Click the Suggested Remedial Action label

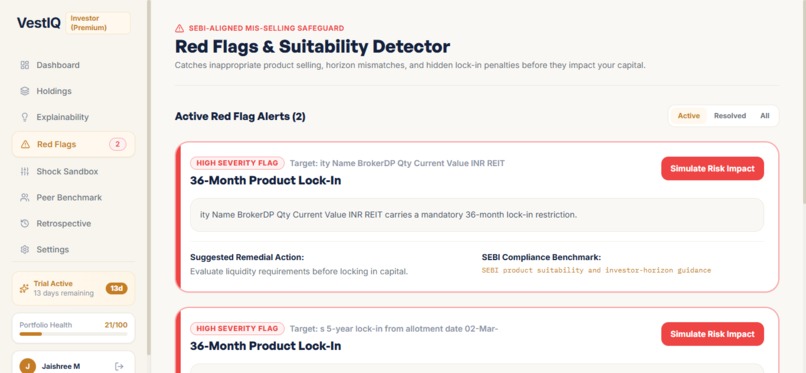click(247, 257)
